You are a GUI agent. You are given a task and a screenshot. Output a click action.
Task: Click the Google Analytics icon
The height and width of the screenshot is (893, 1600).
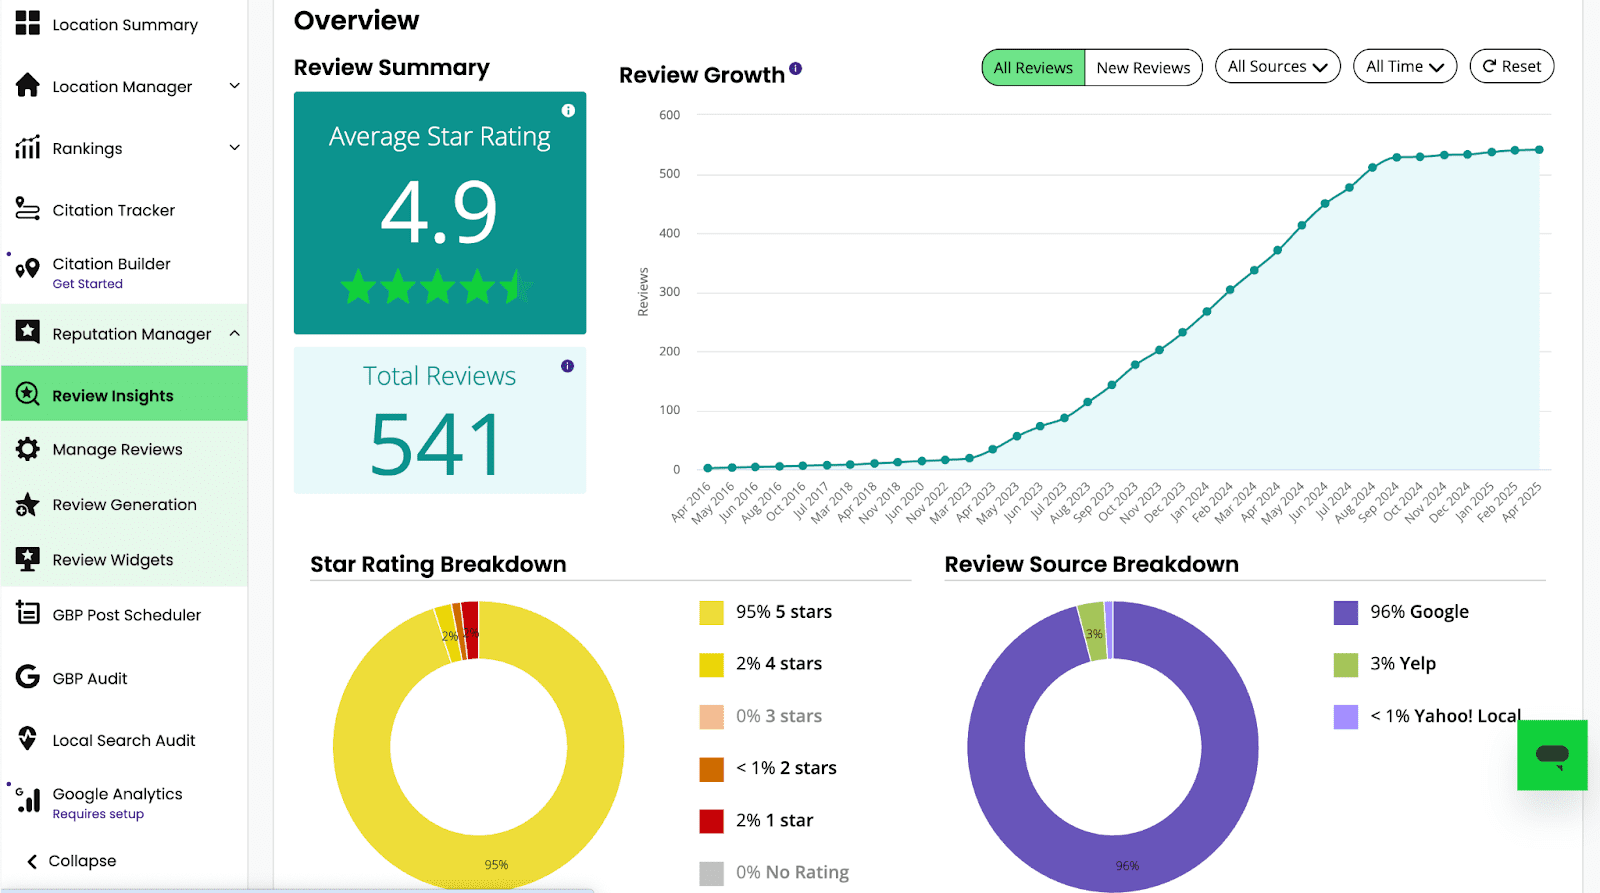point(28,799)
